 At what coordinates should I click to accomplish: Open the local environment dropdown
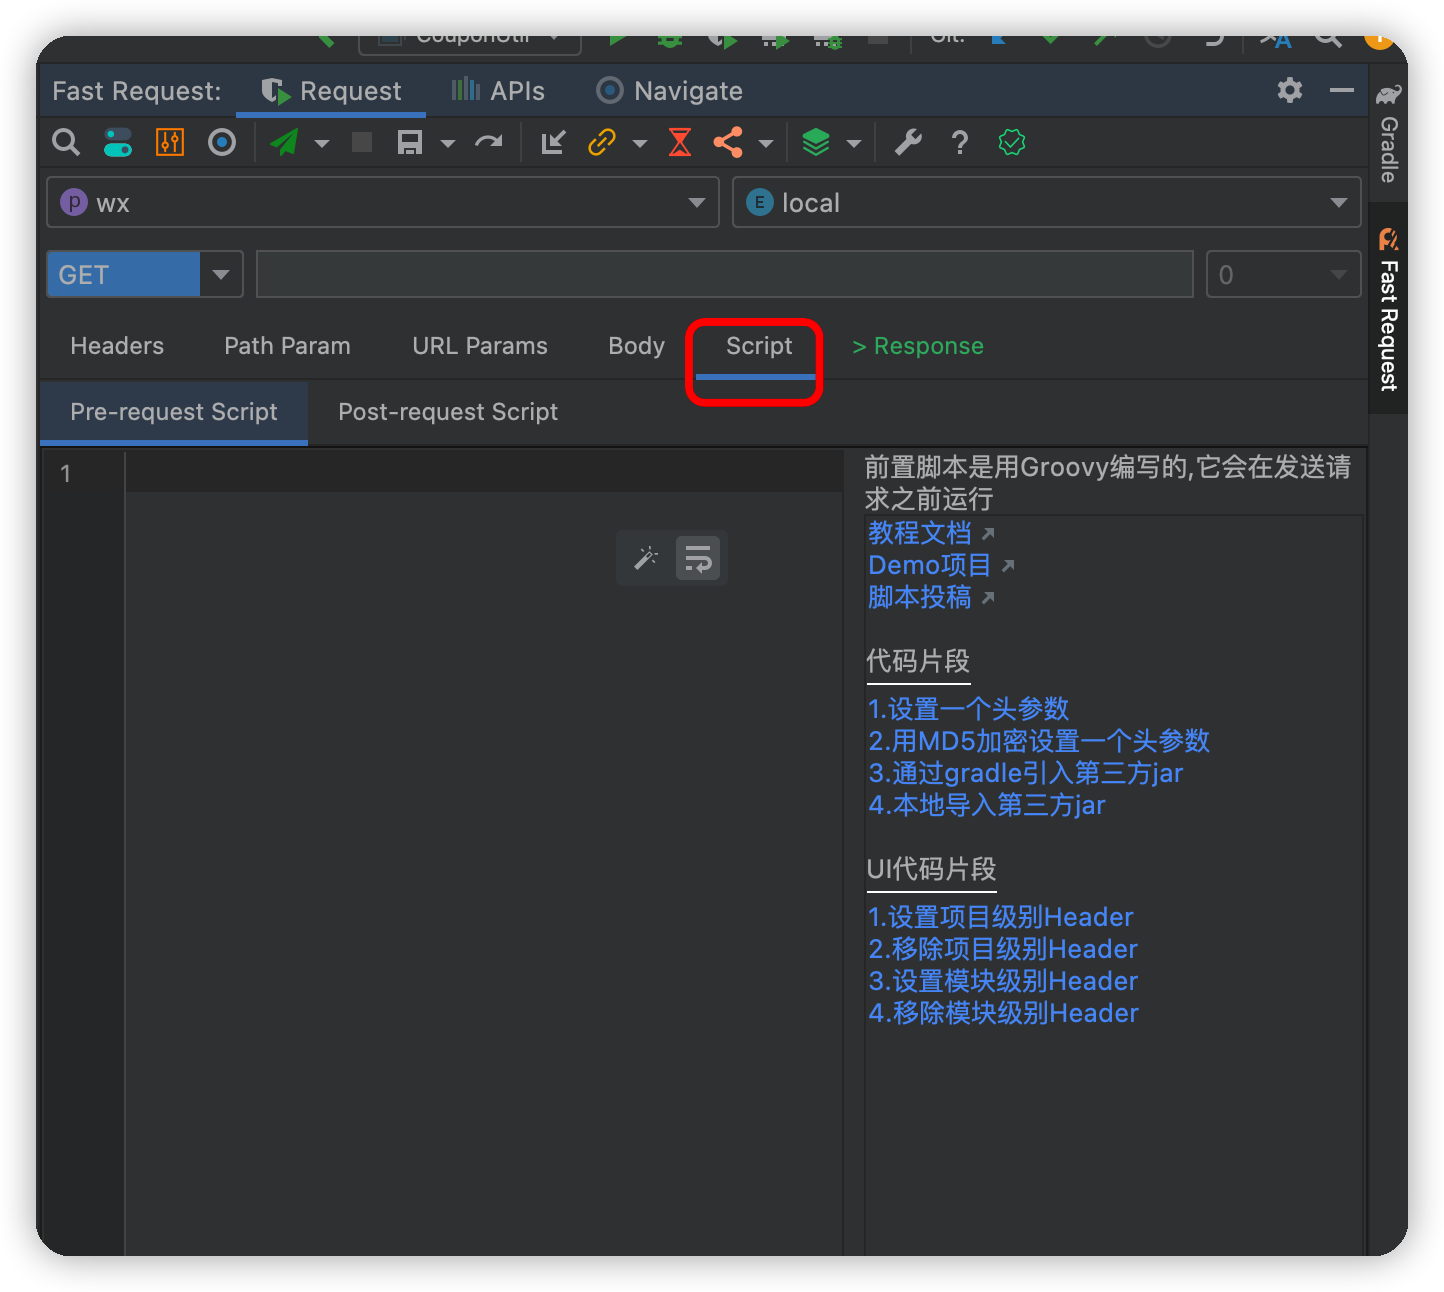pos(1338,202)
